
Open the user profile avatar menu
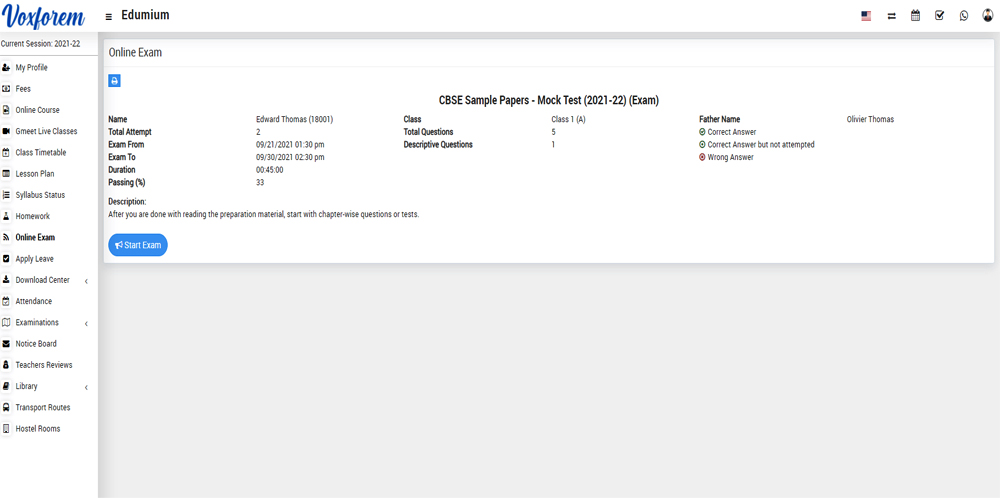988,16
